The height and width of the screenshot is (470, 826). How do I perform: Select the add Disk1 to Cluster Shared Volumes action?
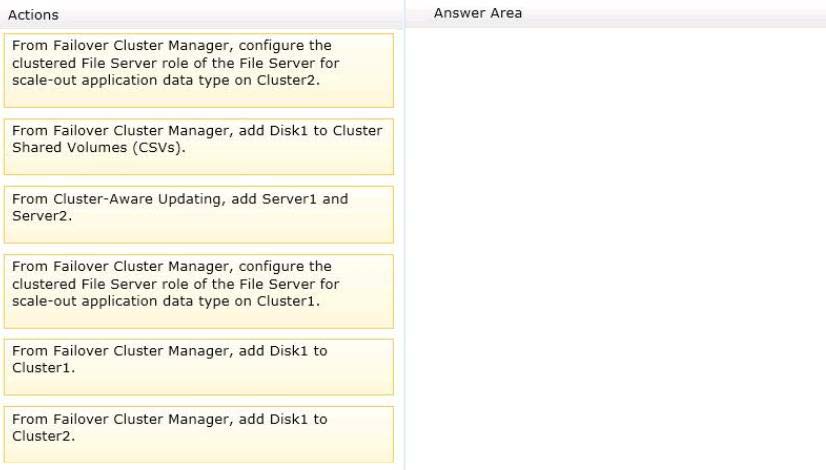(199, 146)
